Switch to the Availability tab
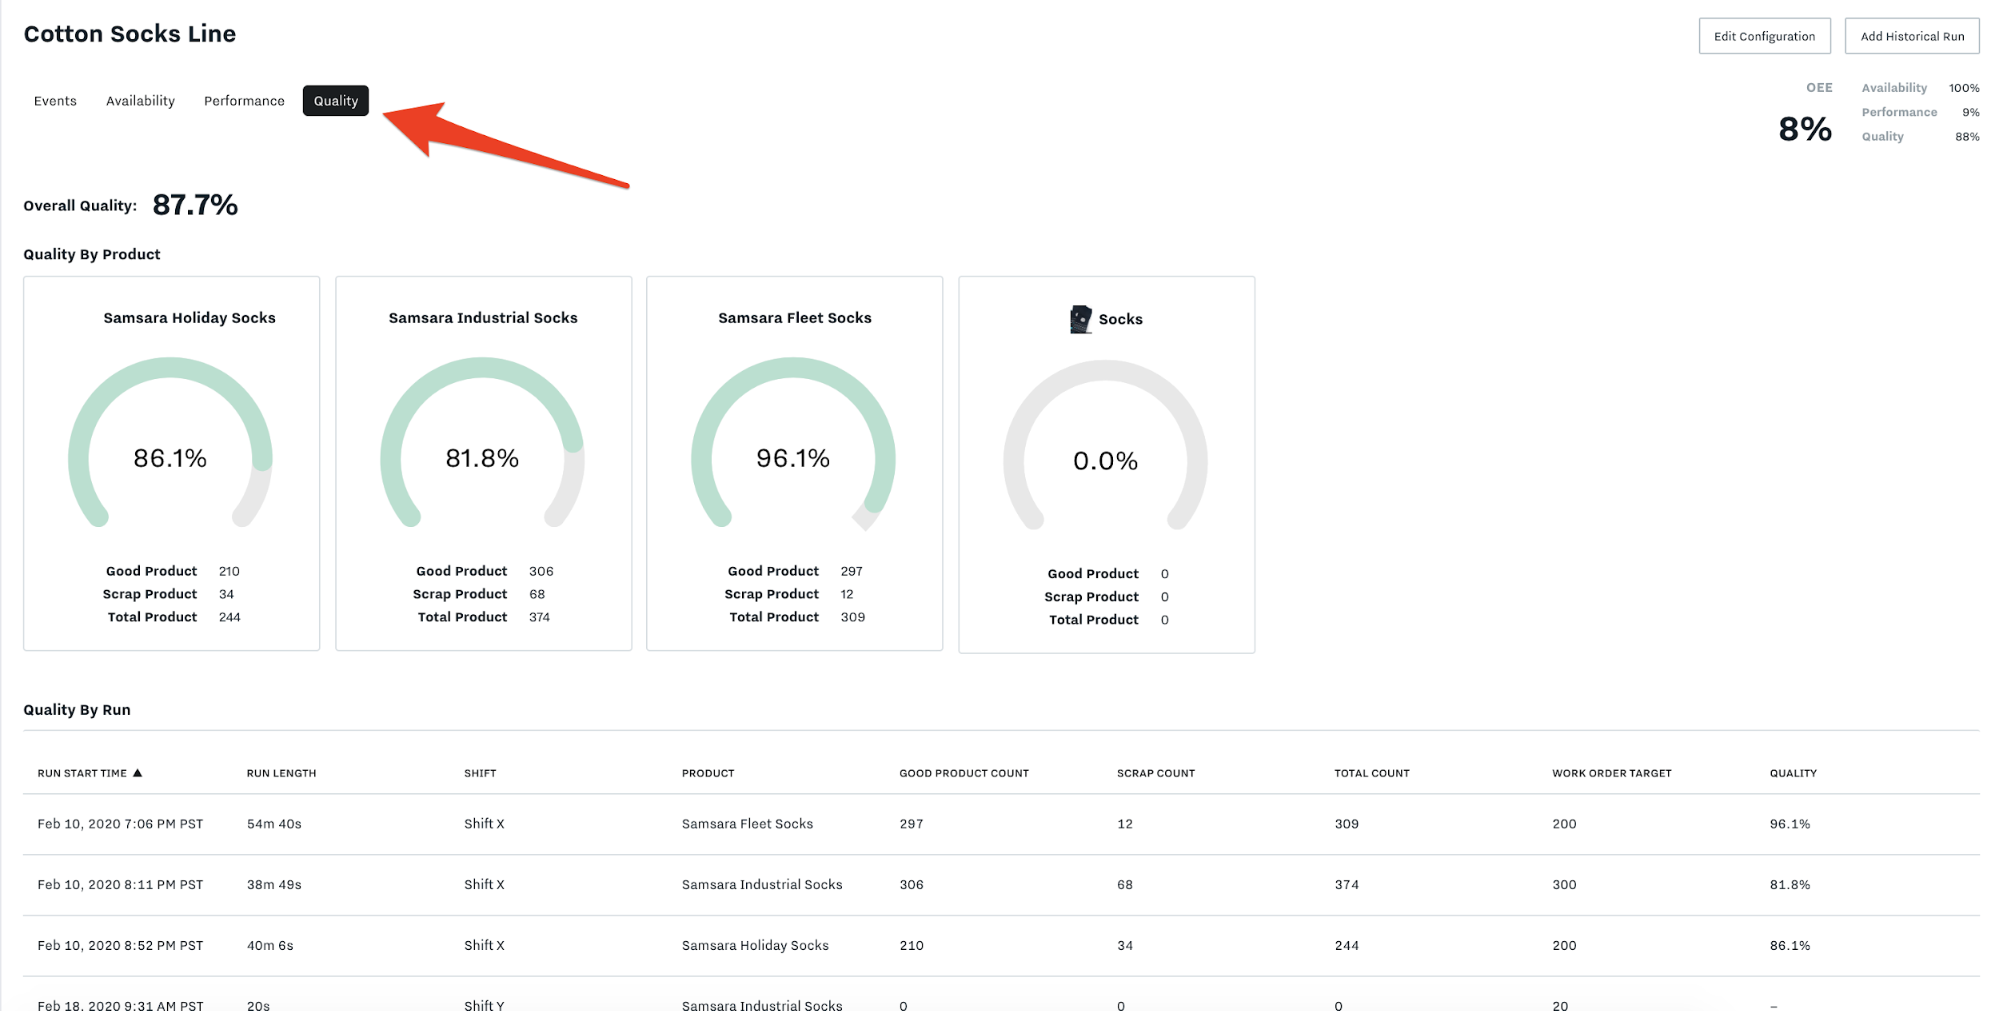 click(140, 101)
